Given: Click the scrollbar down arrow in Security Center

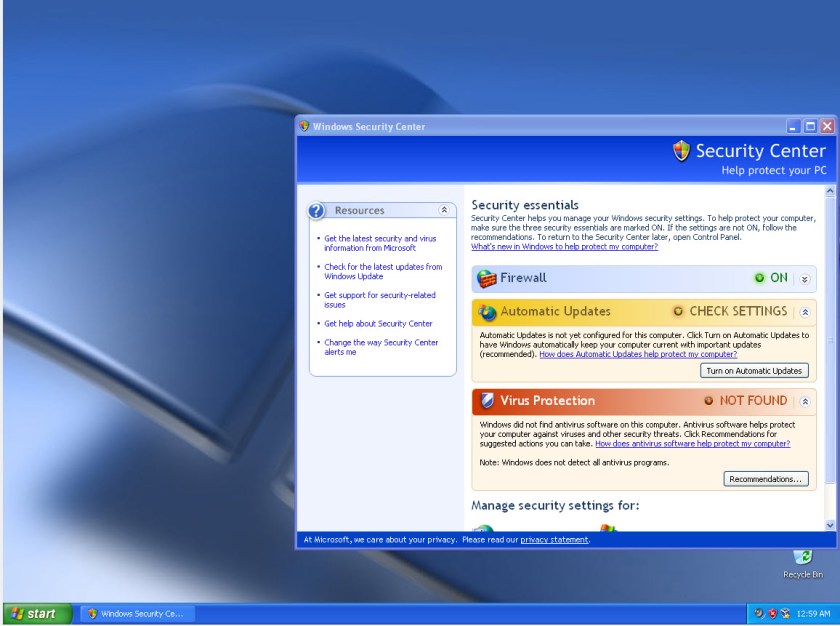Looking at the screenshot, I should tap(830, 525).
